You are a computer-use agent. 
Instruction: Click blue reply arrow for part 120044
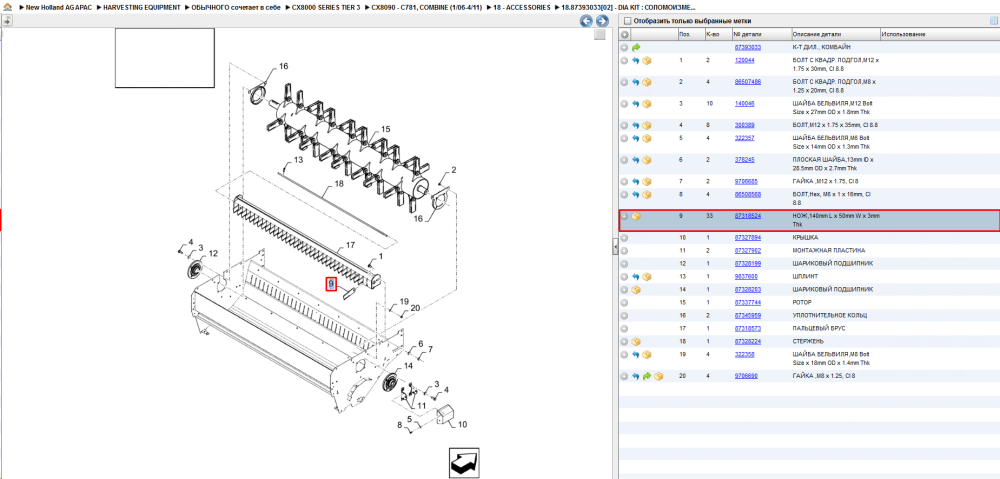point(636,61)
